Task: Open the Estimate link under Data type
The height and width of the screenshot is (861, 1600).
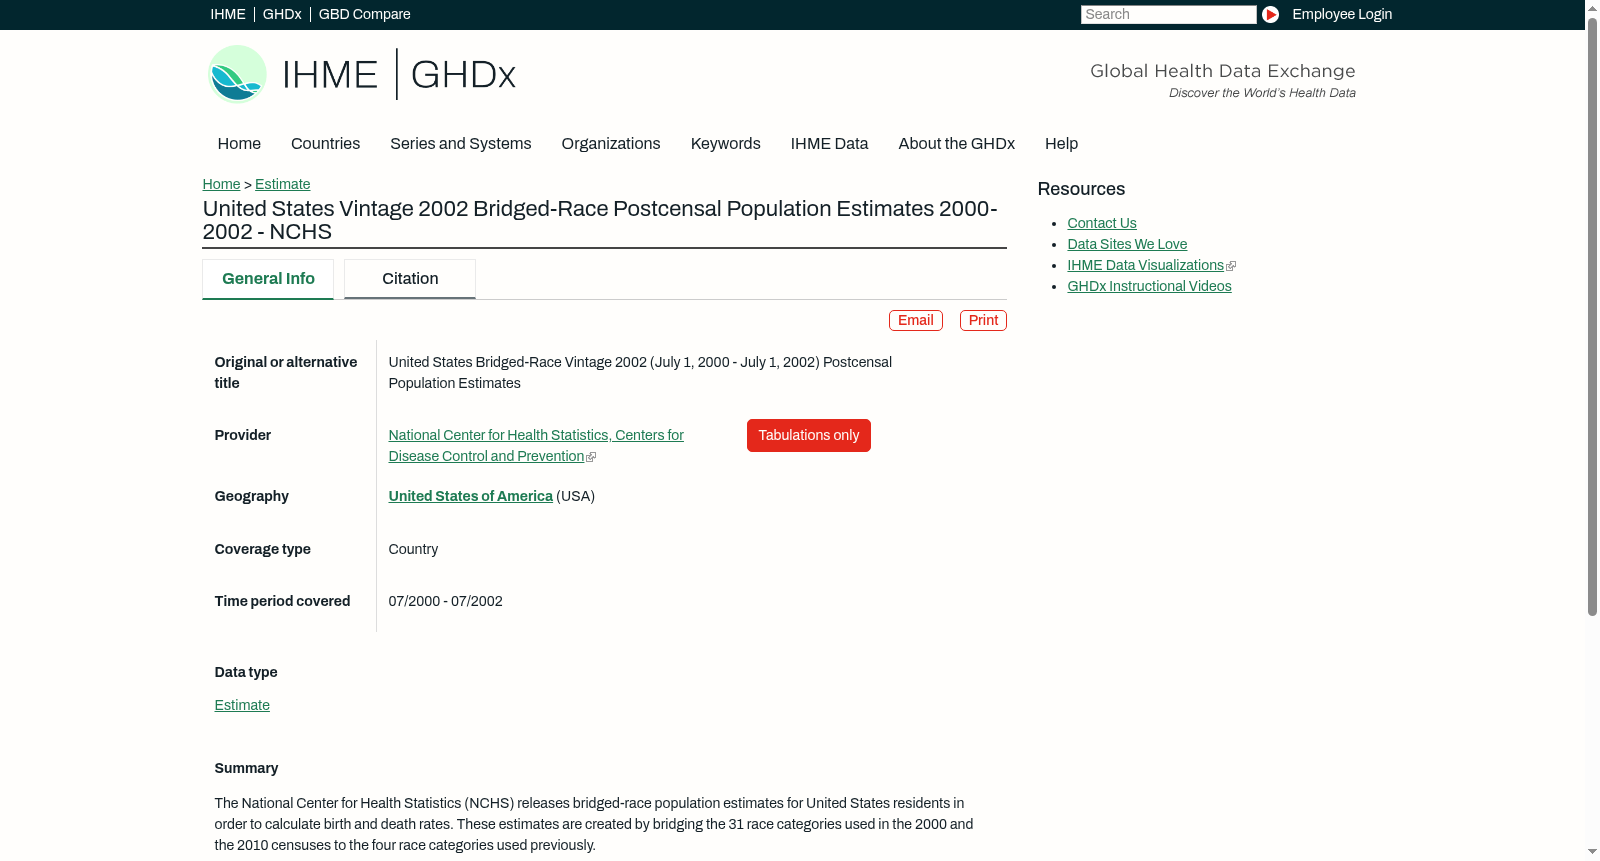Action: 242,705
